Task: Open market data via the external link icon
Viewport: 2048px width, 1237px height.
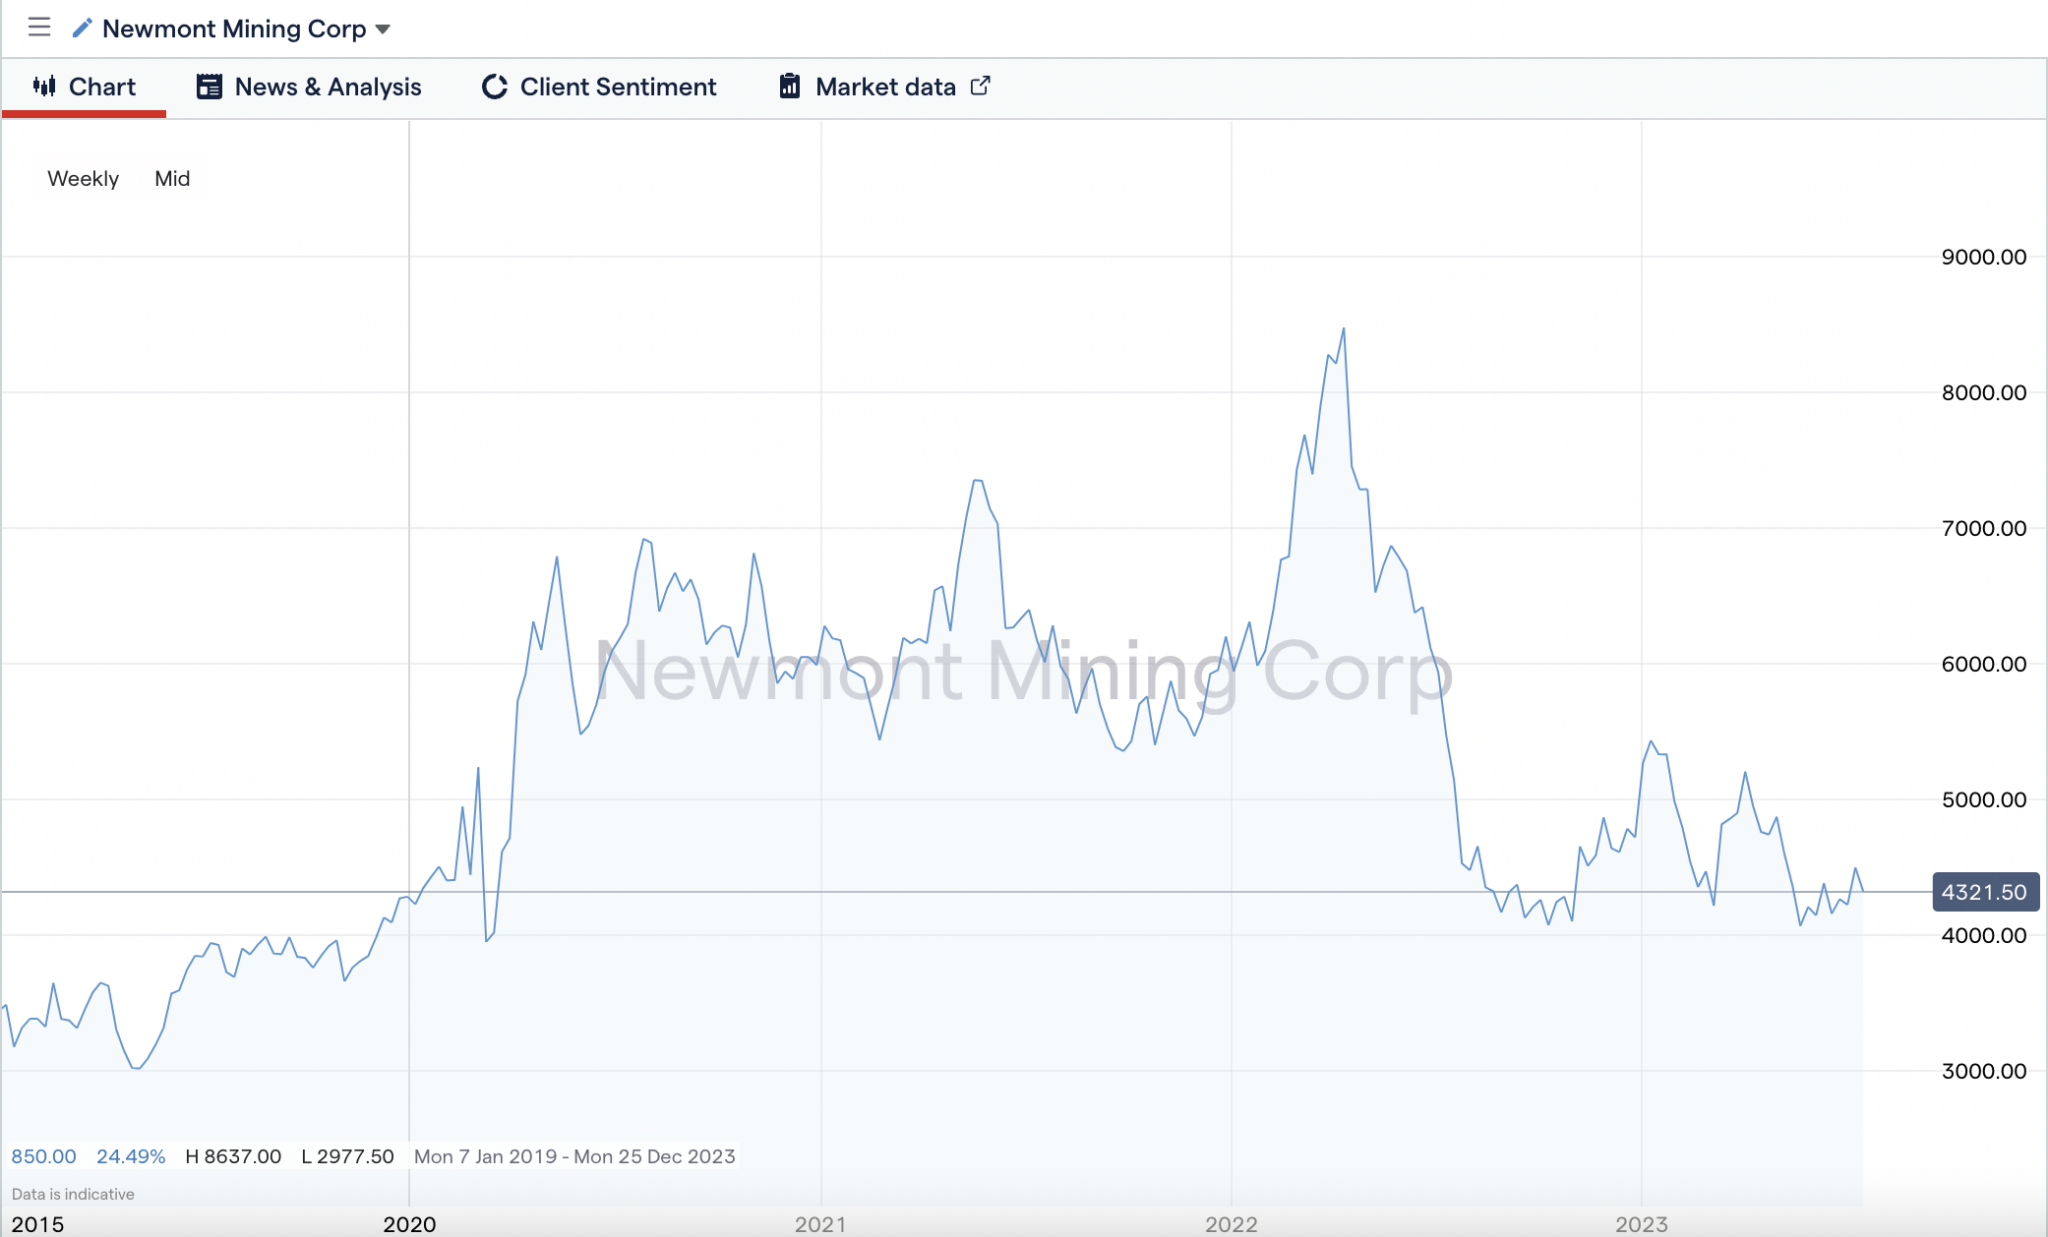Action: coord(981,86)
